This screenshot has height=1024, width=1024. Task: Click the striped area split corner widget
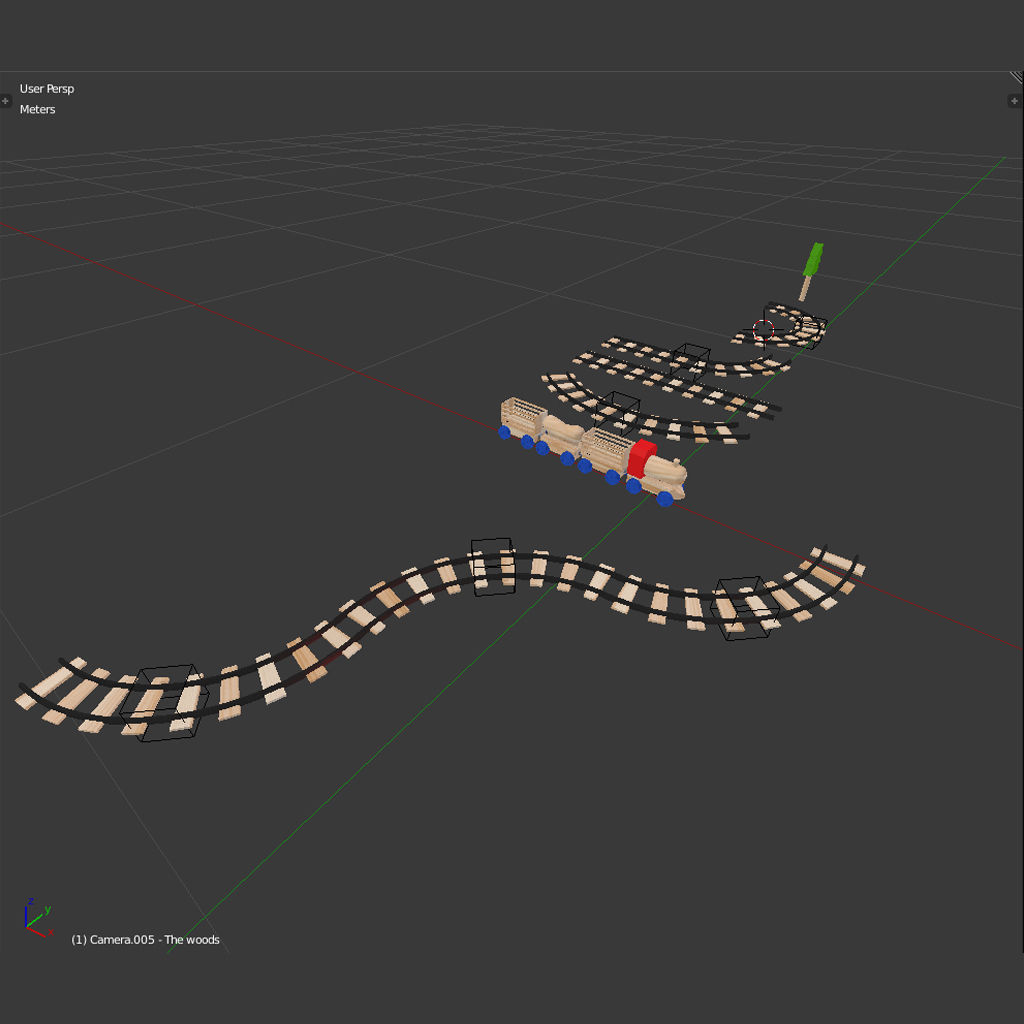[1016, 78]
